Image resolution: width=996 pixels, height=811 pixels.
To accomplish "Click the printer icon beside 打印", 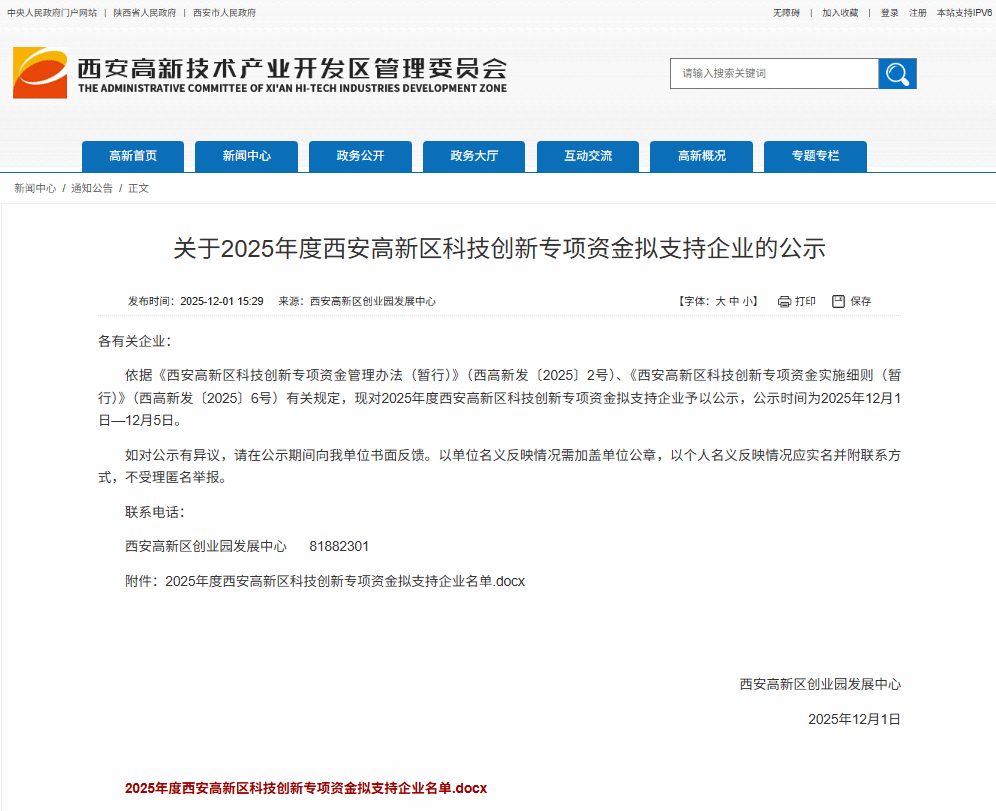I will pyautogui.click(x=784, y=301).
